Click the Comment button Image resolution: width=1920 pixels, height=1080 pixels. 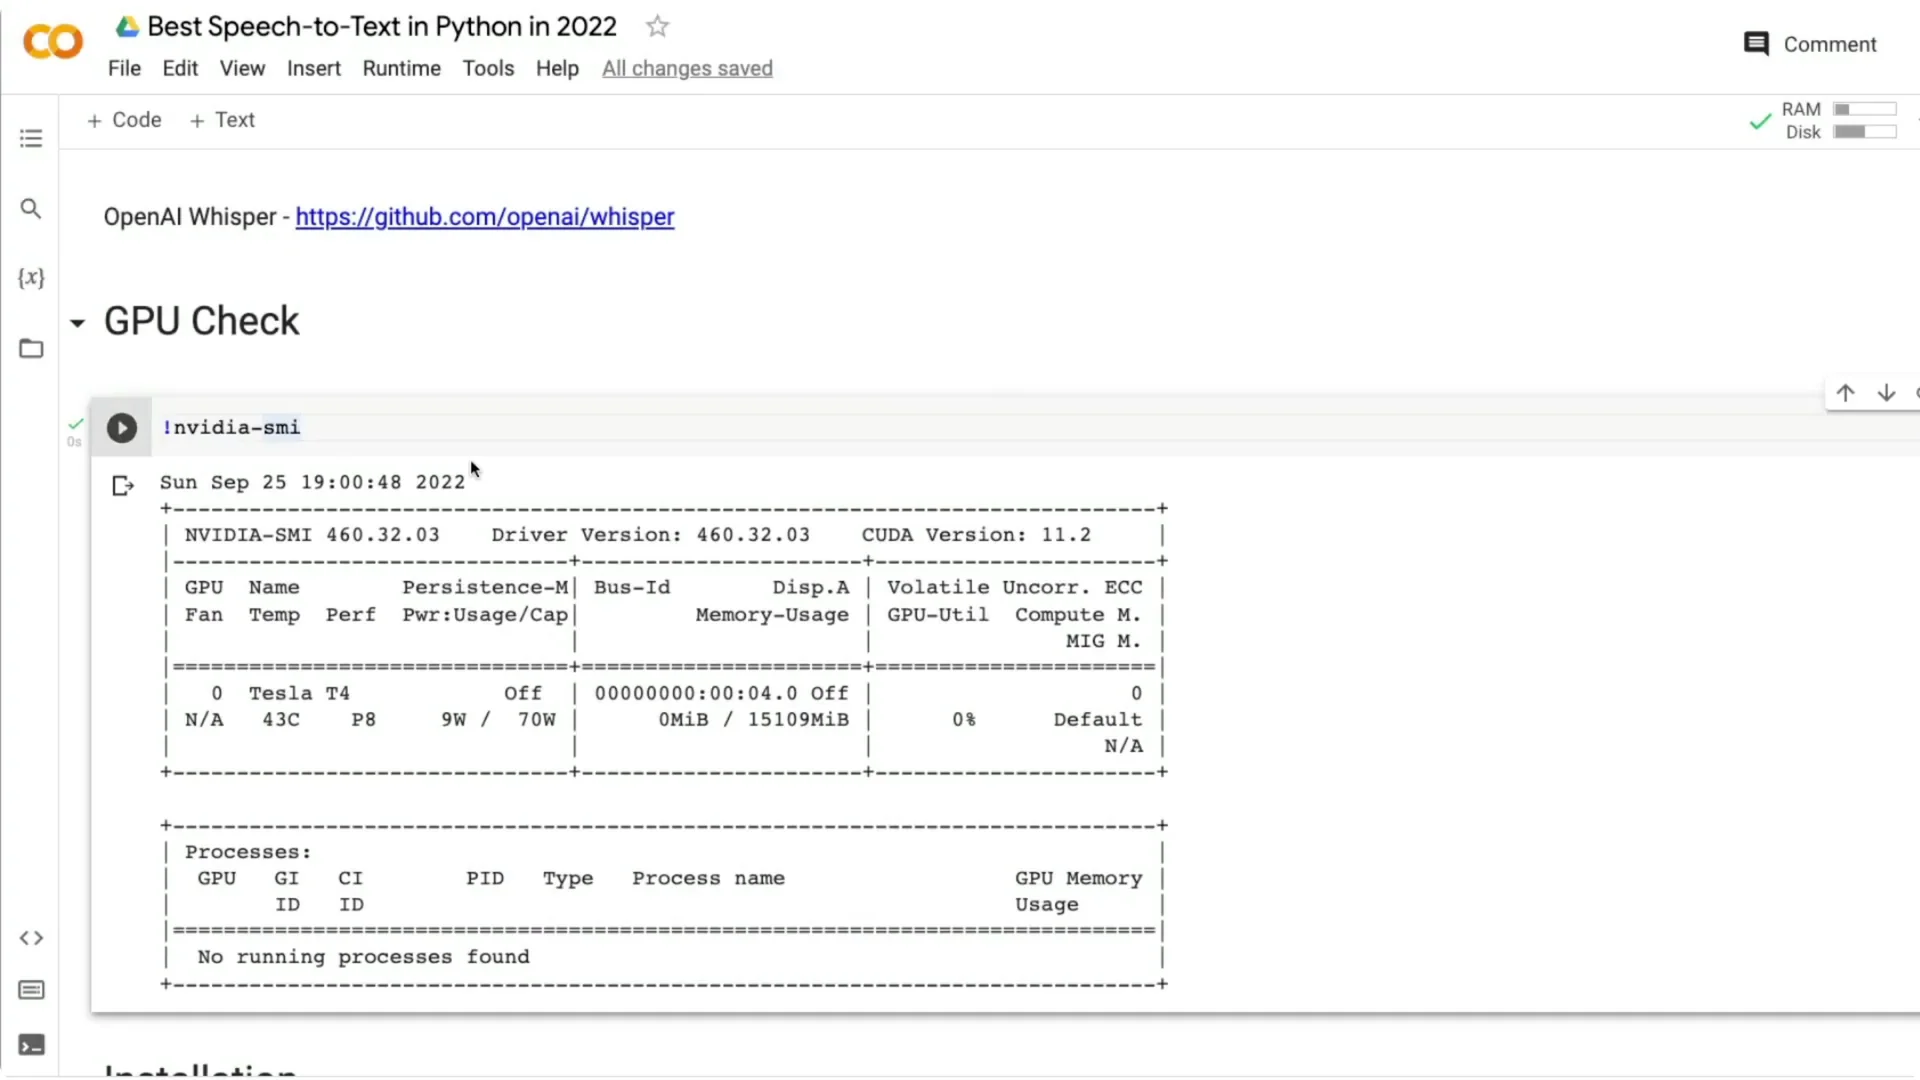point(1809,44)
